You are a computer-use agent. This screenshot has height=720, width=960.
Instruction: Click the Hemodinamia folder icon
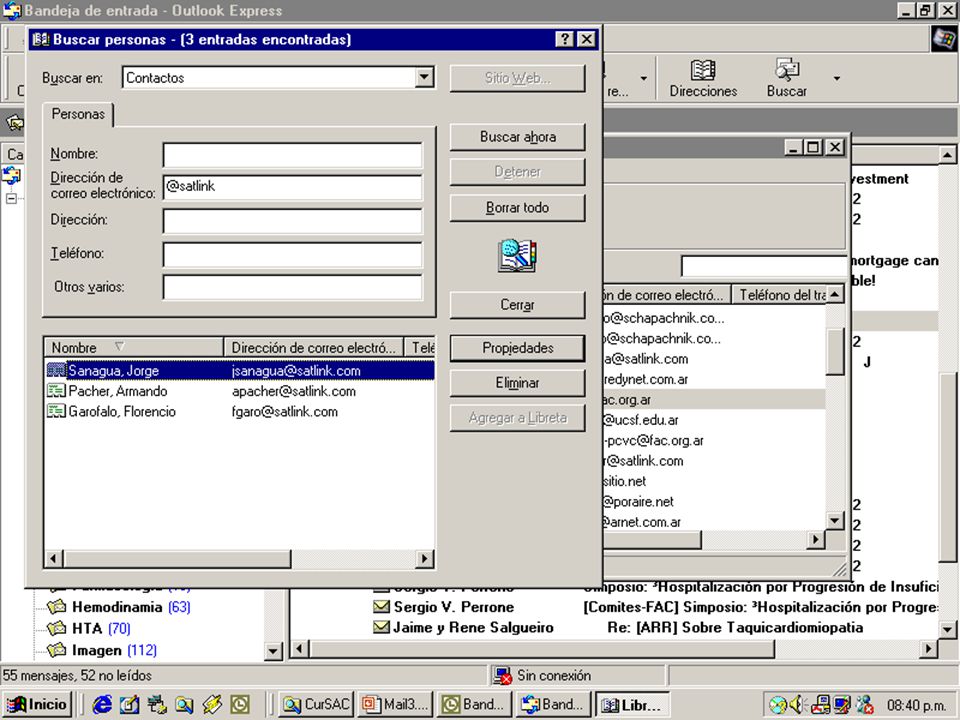tap(57, 607)
